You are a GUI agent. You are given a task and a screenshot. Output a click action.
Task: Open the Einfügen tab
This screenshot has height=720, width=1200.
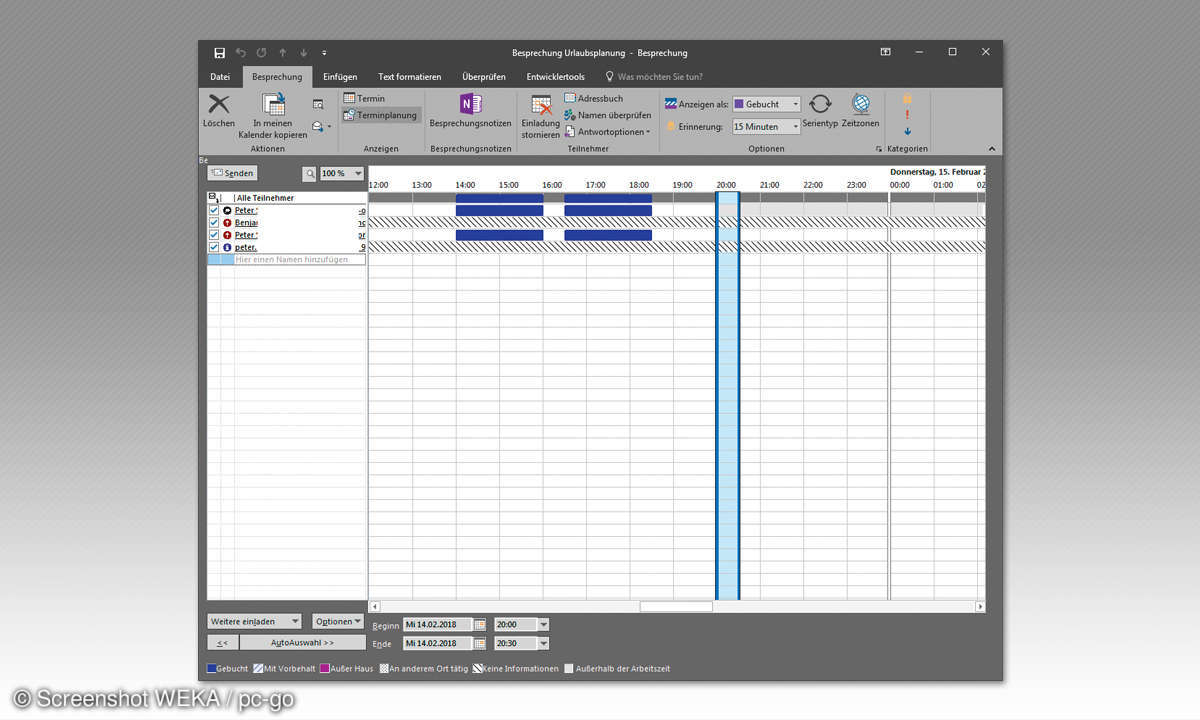pos(340,77)
